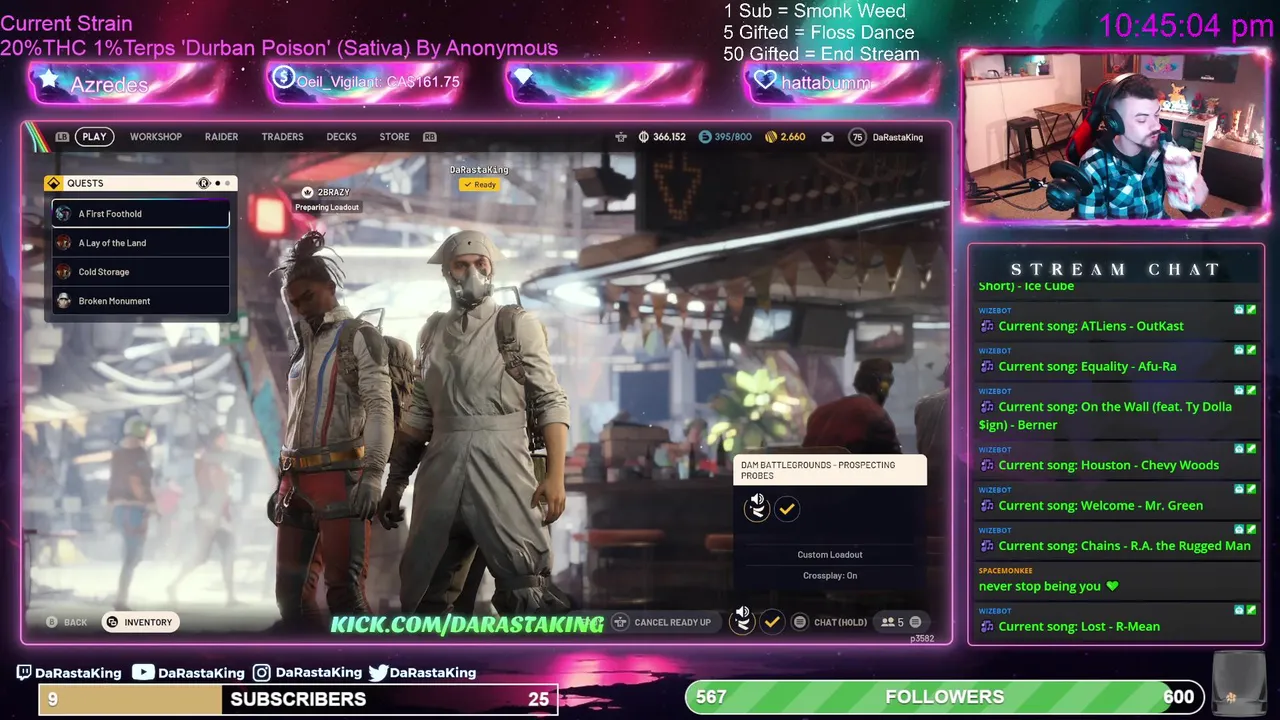Select the A Lay of the Land quest icon

pyautogui.click(x=63, y=243)
